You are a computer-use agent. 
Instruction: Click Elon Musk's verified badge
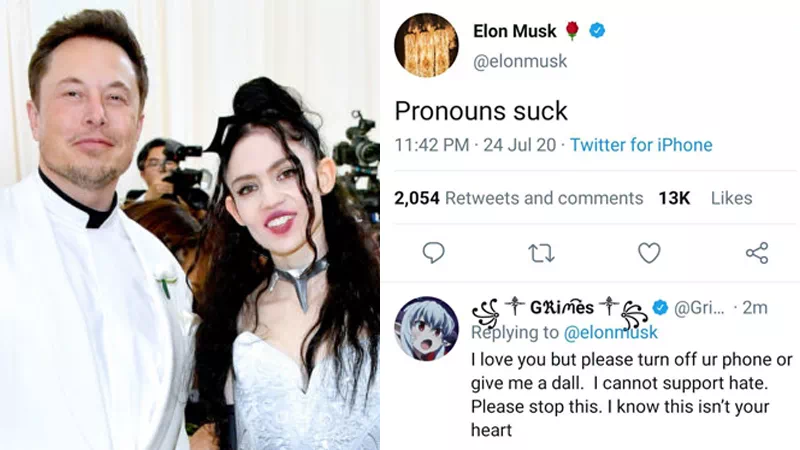597,31
